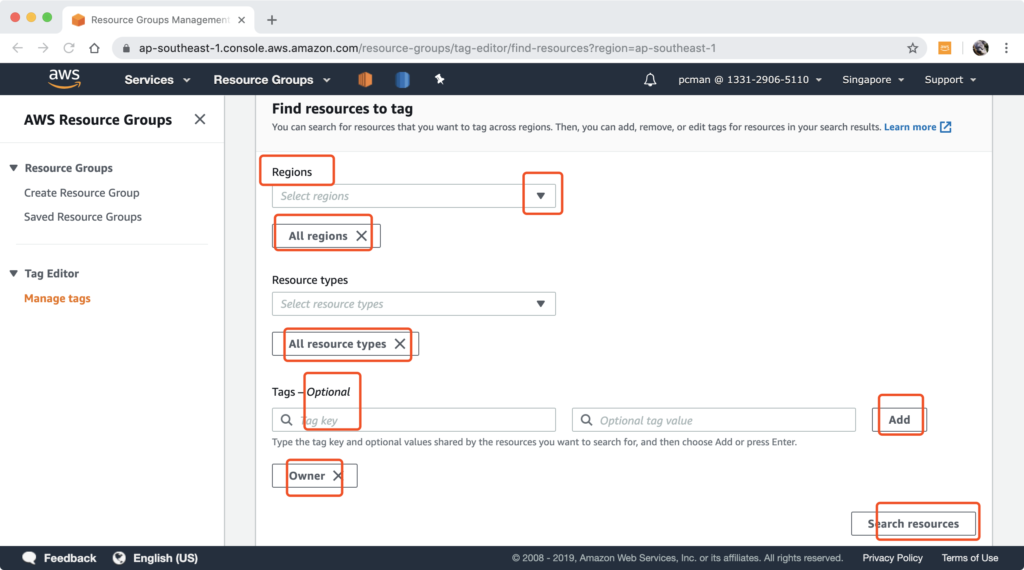
Task: Click the site padlock icon
Action: coord(126,48)
